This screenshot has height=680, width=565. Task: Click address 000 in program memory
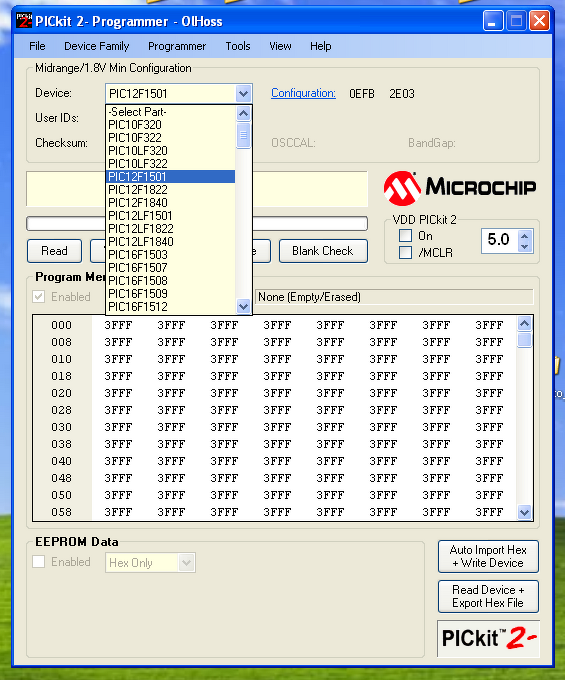[61, 325]
